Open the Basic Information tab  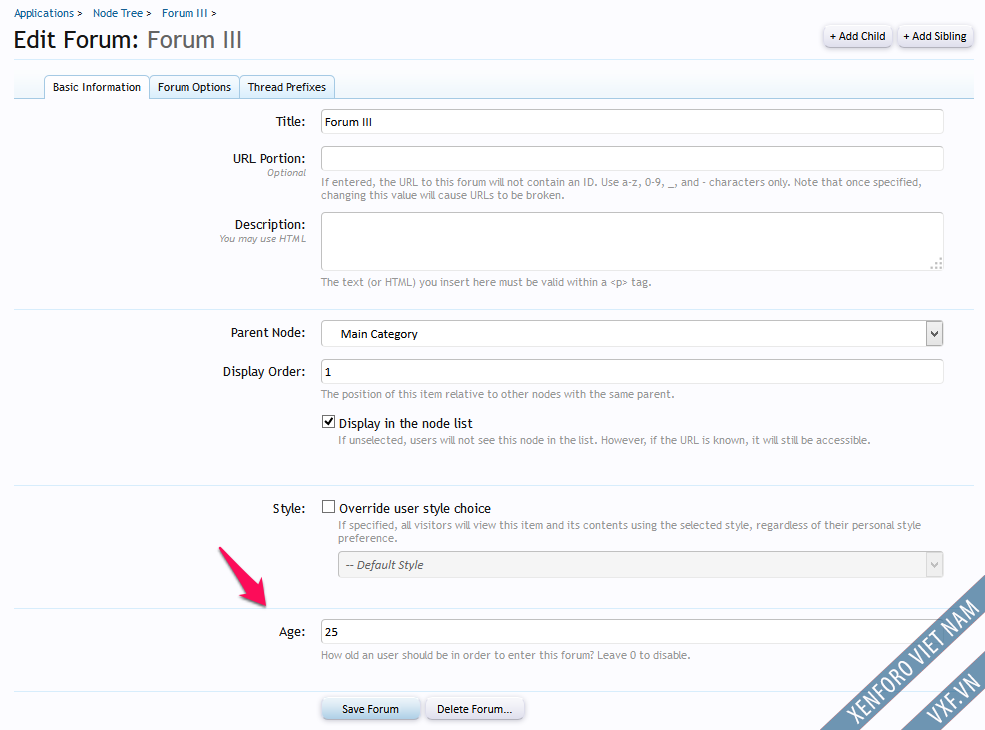96,87
